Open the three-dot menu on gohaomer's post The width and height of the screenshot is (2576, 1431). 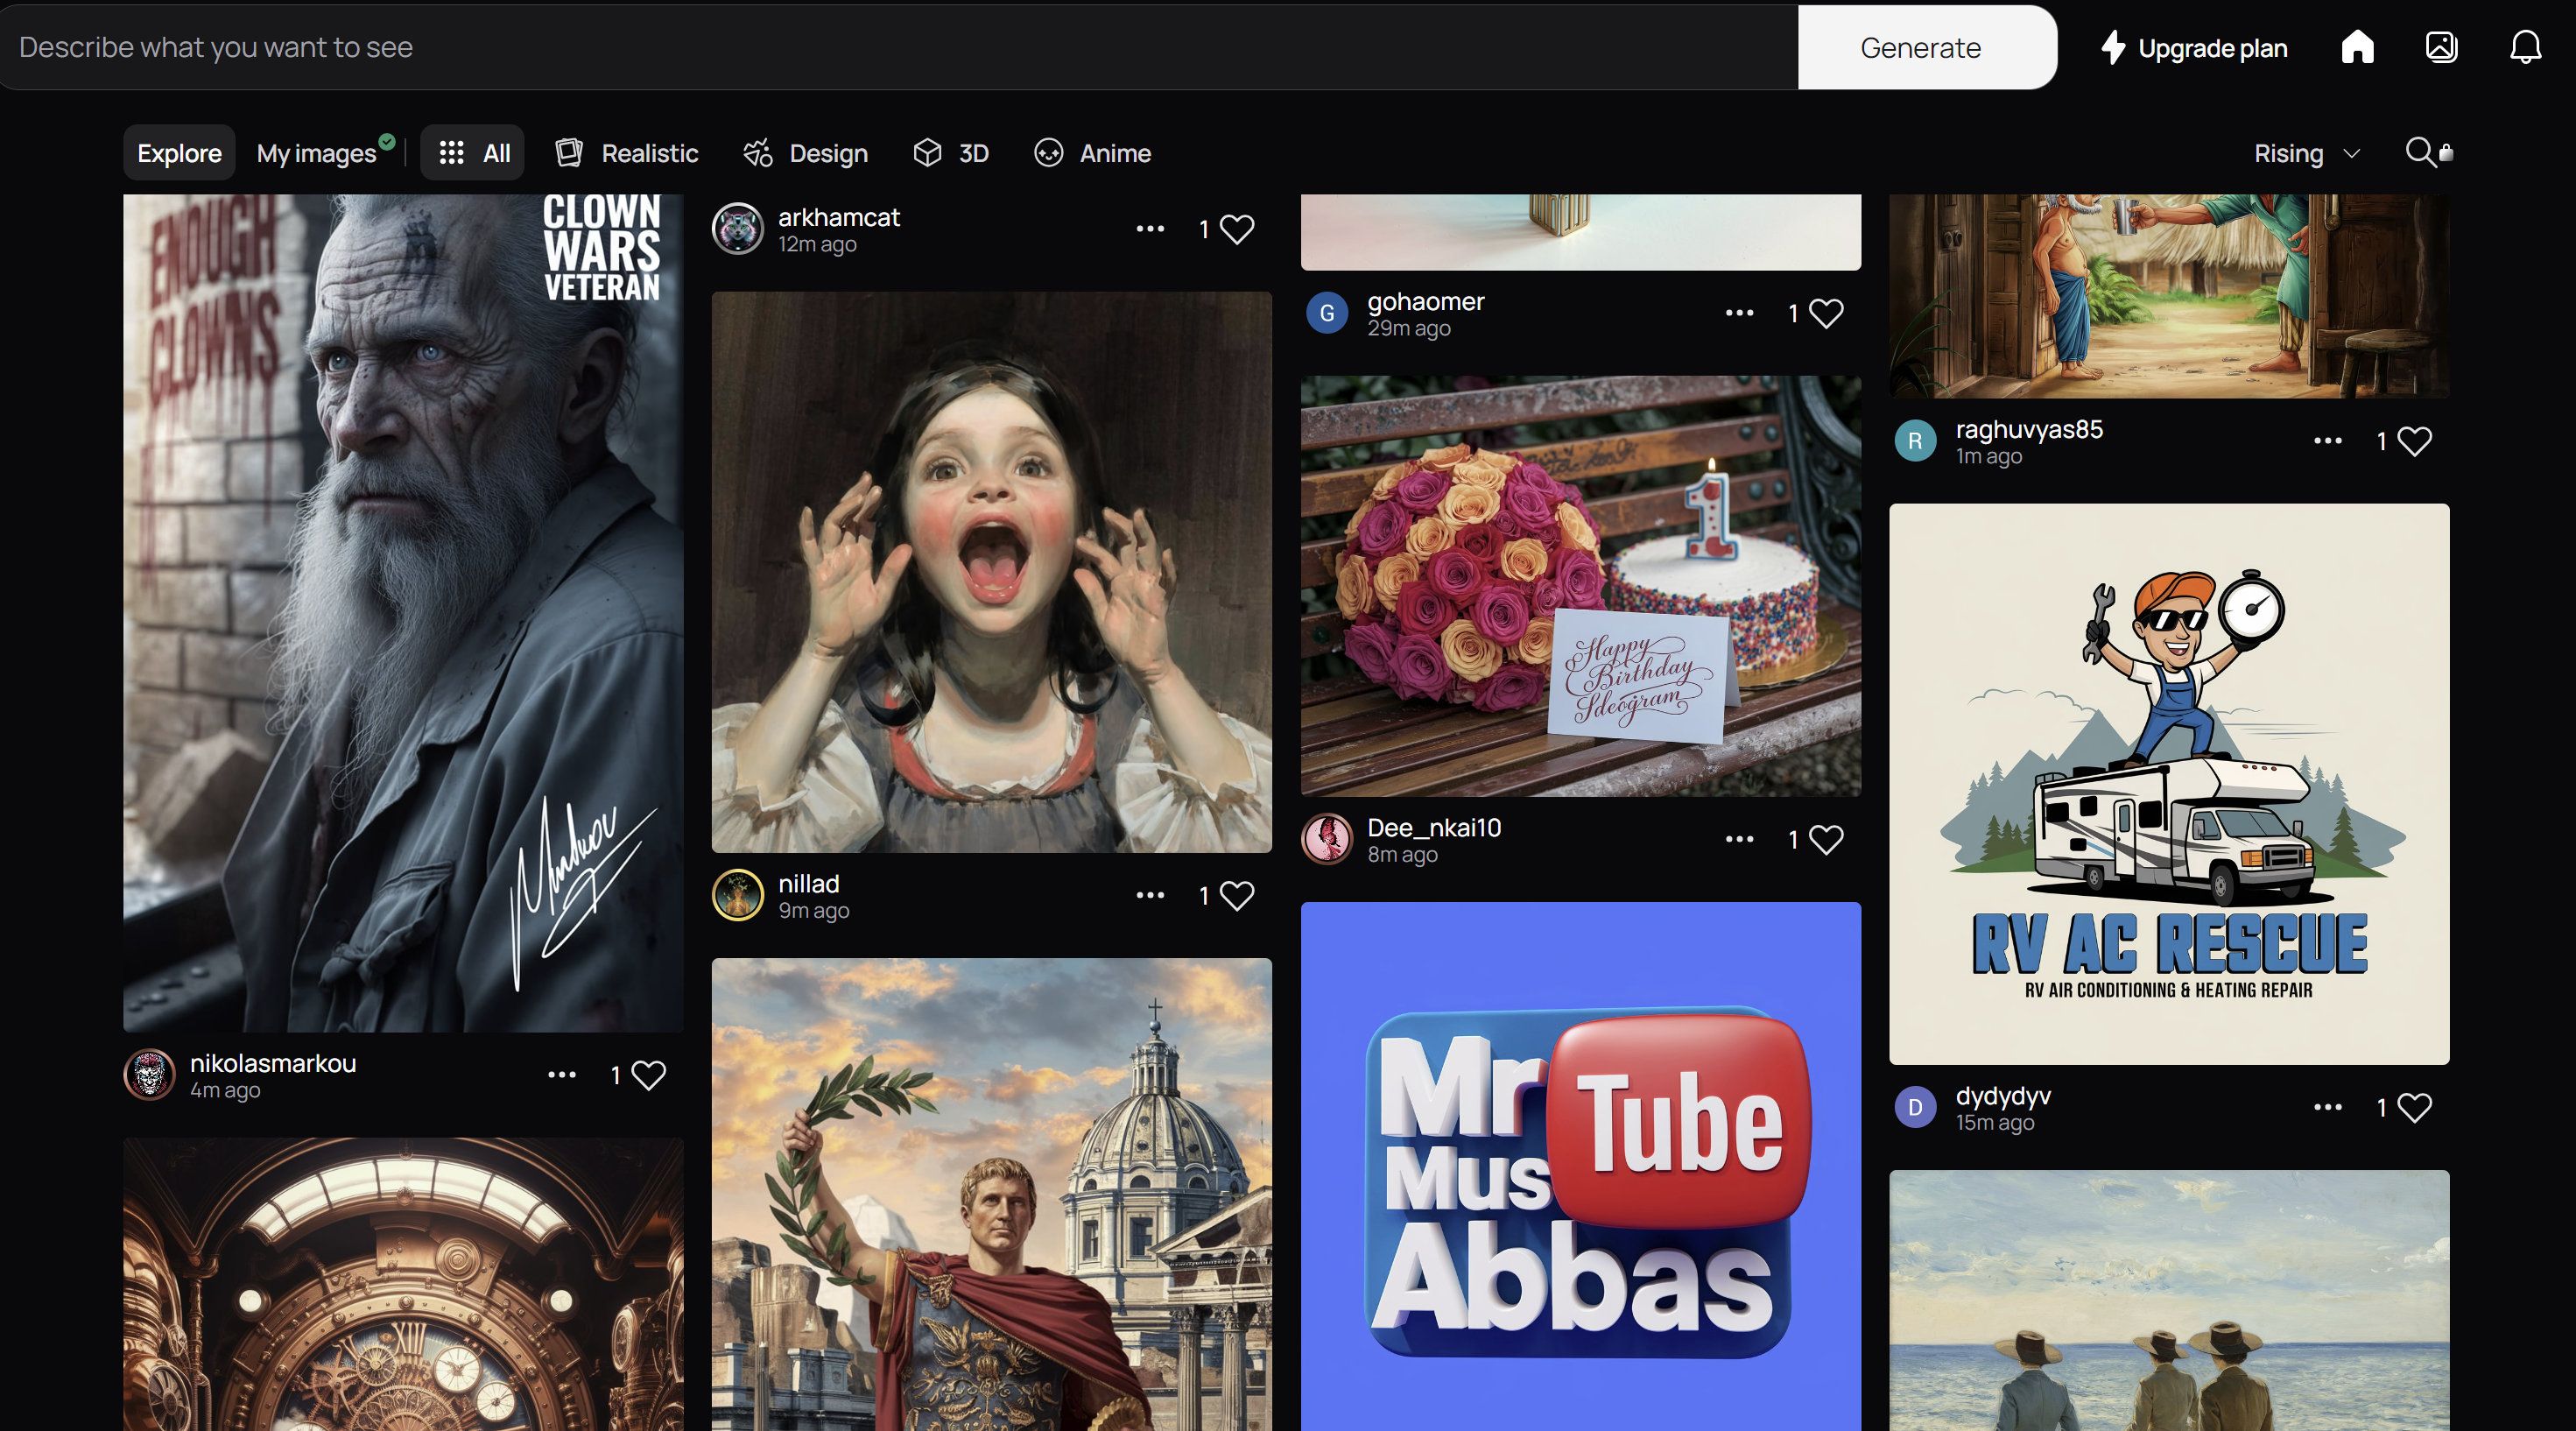[1739, 313]
